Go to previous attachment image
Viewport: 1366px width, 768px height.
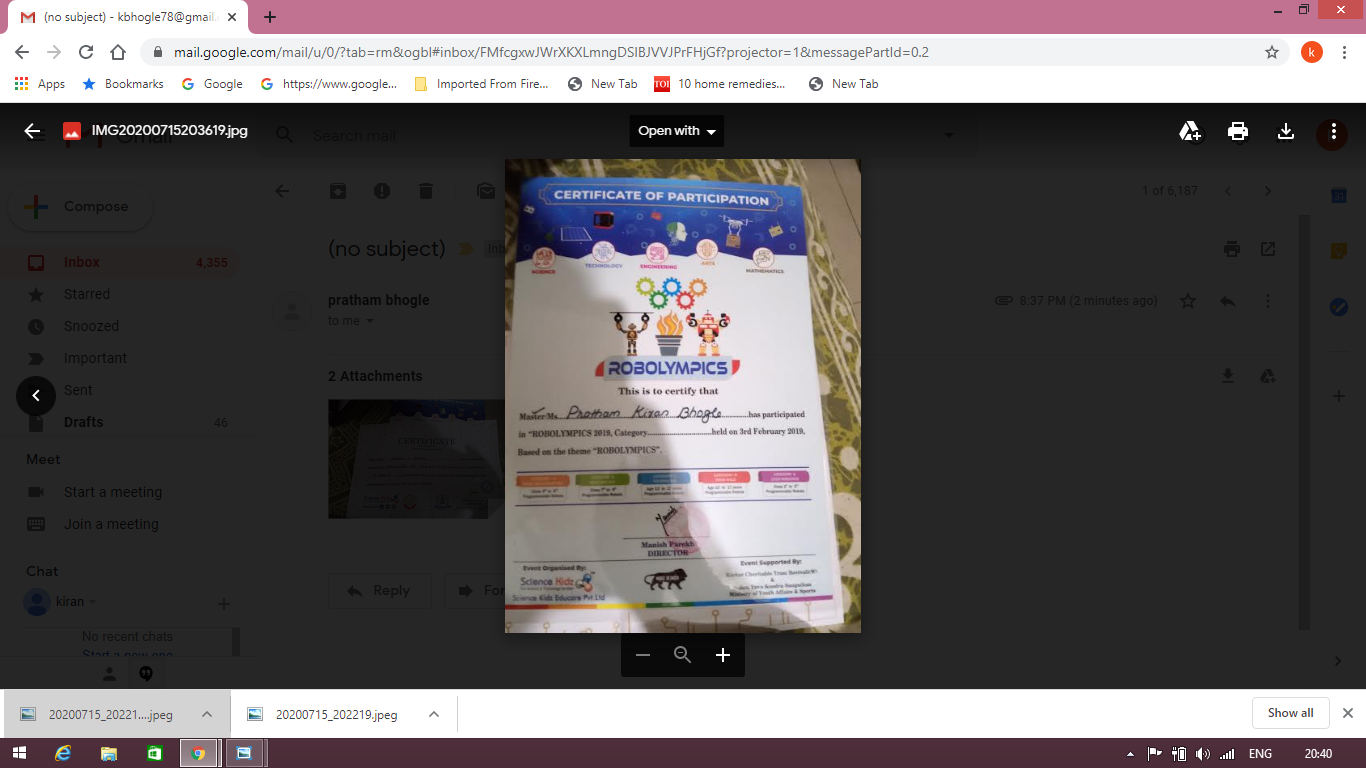(x=36, y=396)
